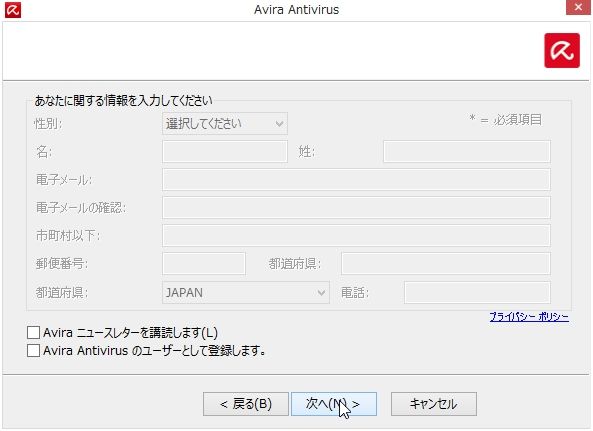593x431 pixels.
Task: Click the 都道府県 text field beside 郵便番号
Action: coord(446,264)
